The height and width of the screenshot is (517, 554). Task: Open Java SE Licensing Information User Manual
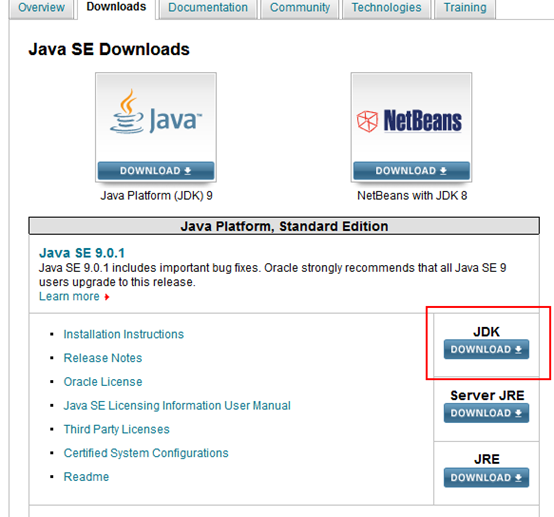pos(177,405)
